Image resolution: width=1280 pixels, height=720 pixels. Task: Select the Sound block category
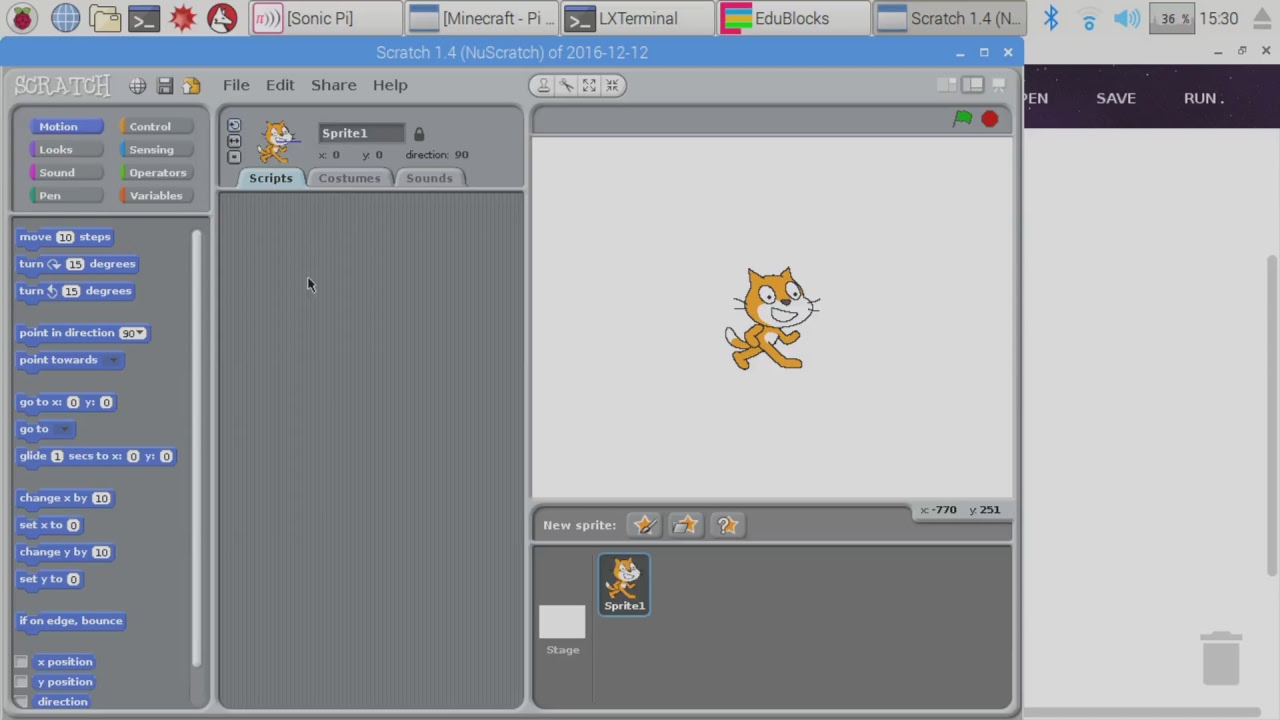pyautogui.click(x=66, y=173)
